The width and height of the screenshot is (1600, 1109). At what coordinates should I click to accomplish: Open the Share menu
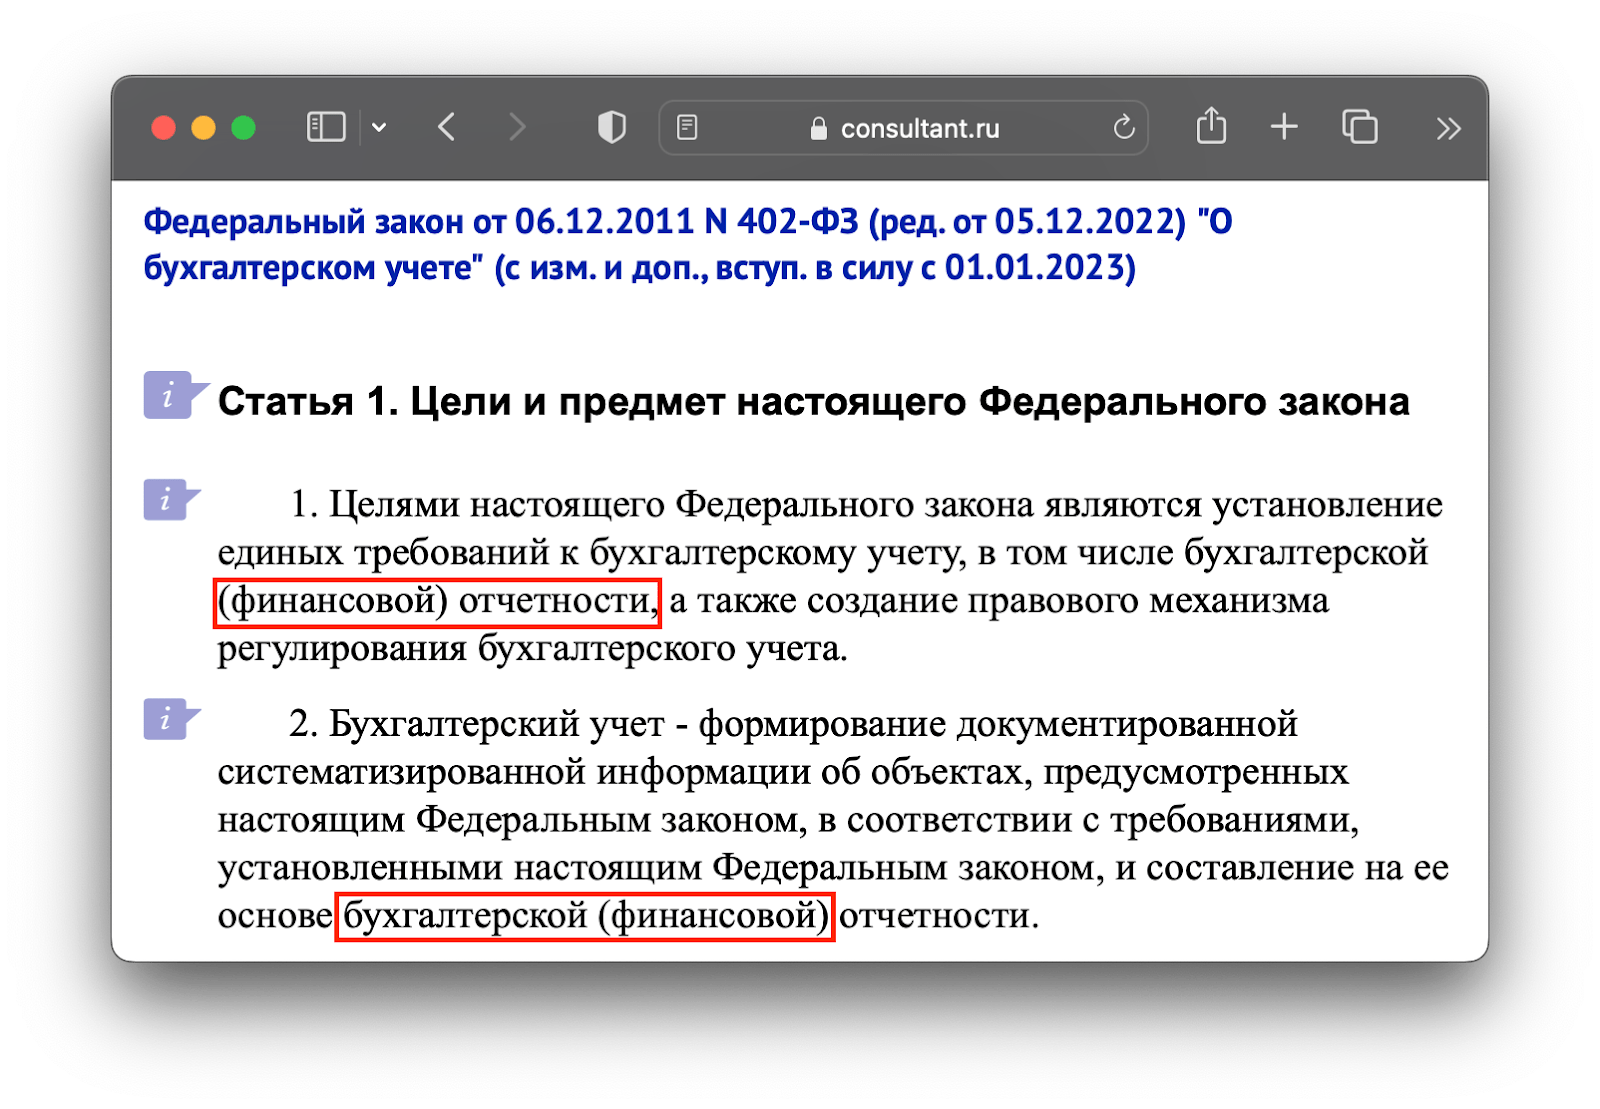pos(1211,127)
